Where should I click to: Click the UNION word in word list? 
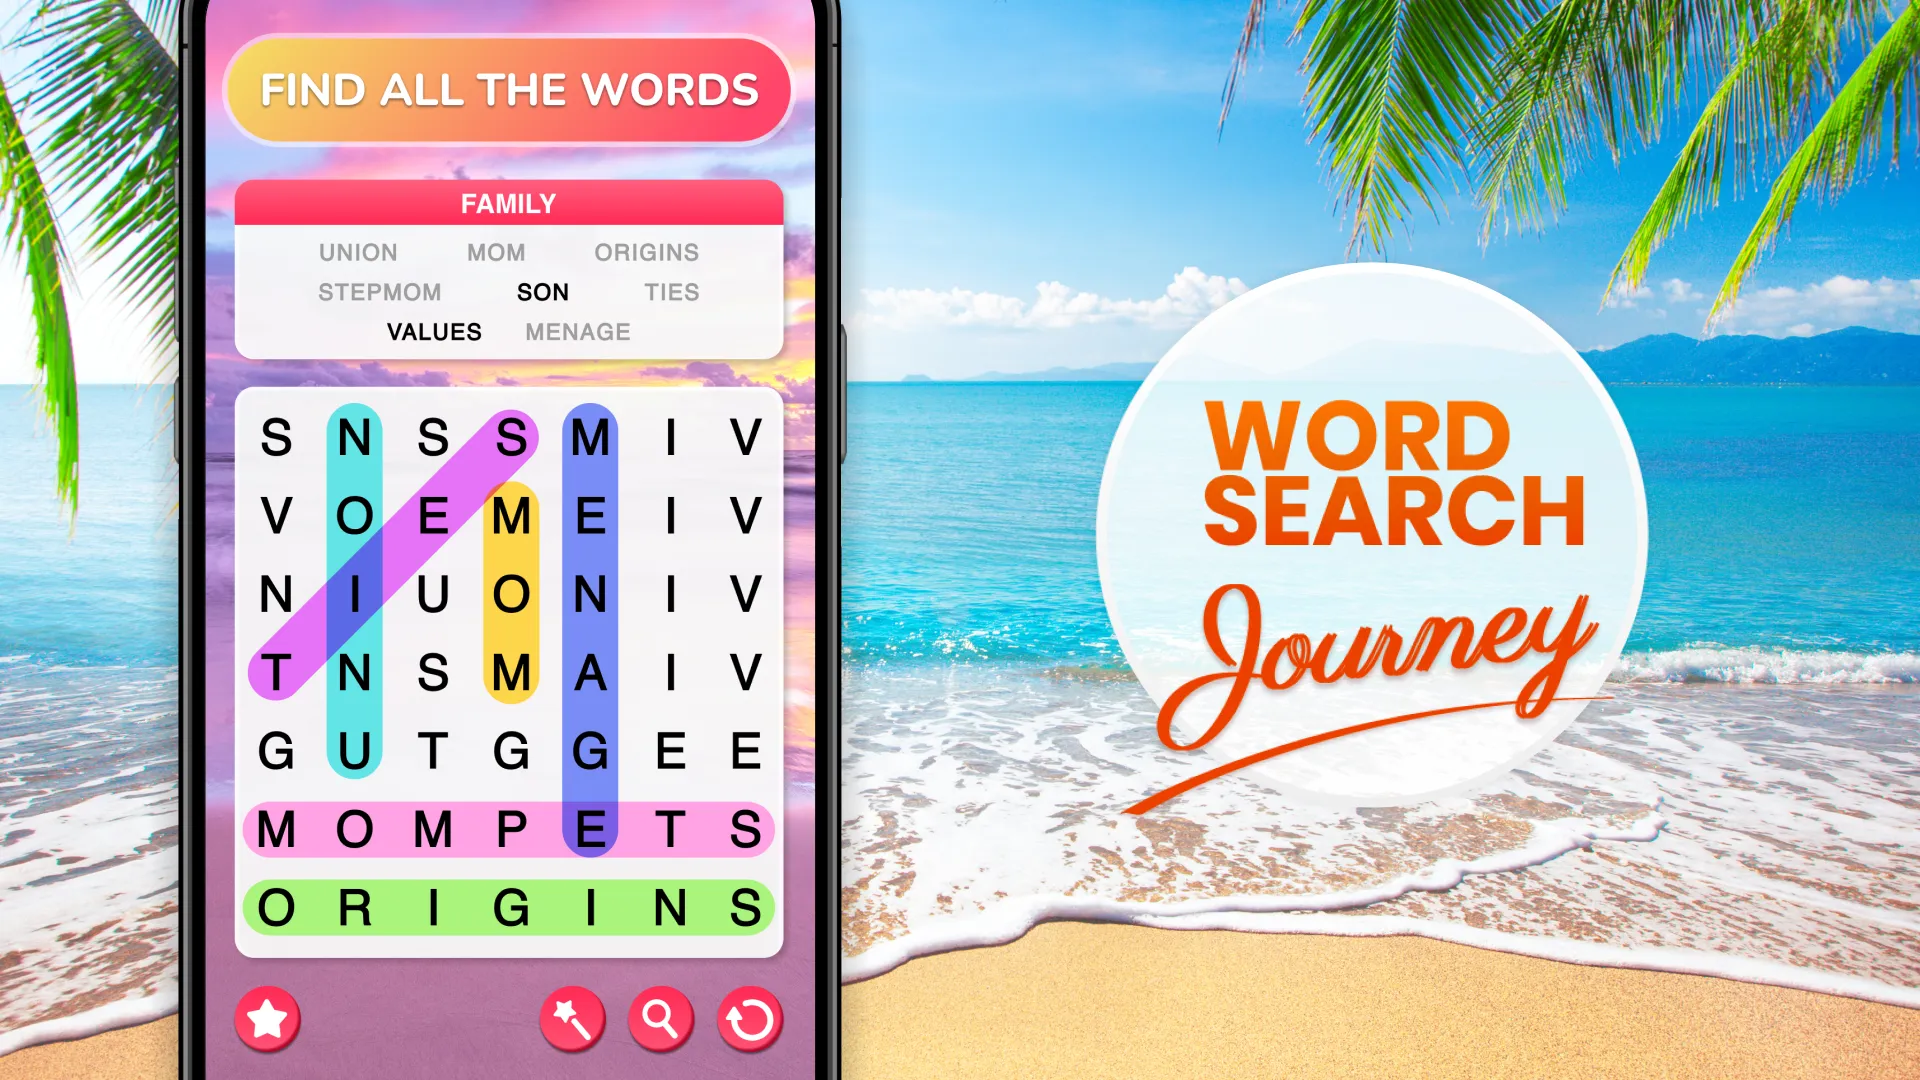[355, 251]
